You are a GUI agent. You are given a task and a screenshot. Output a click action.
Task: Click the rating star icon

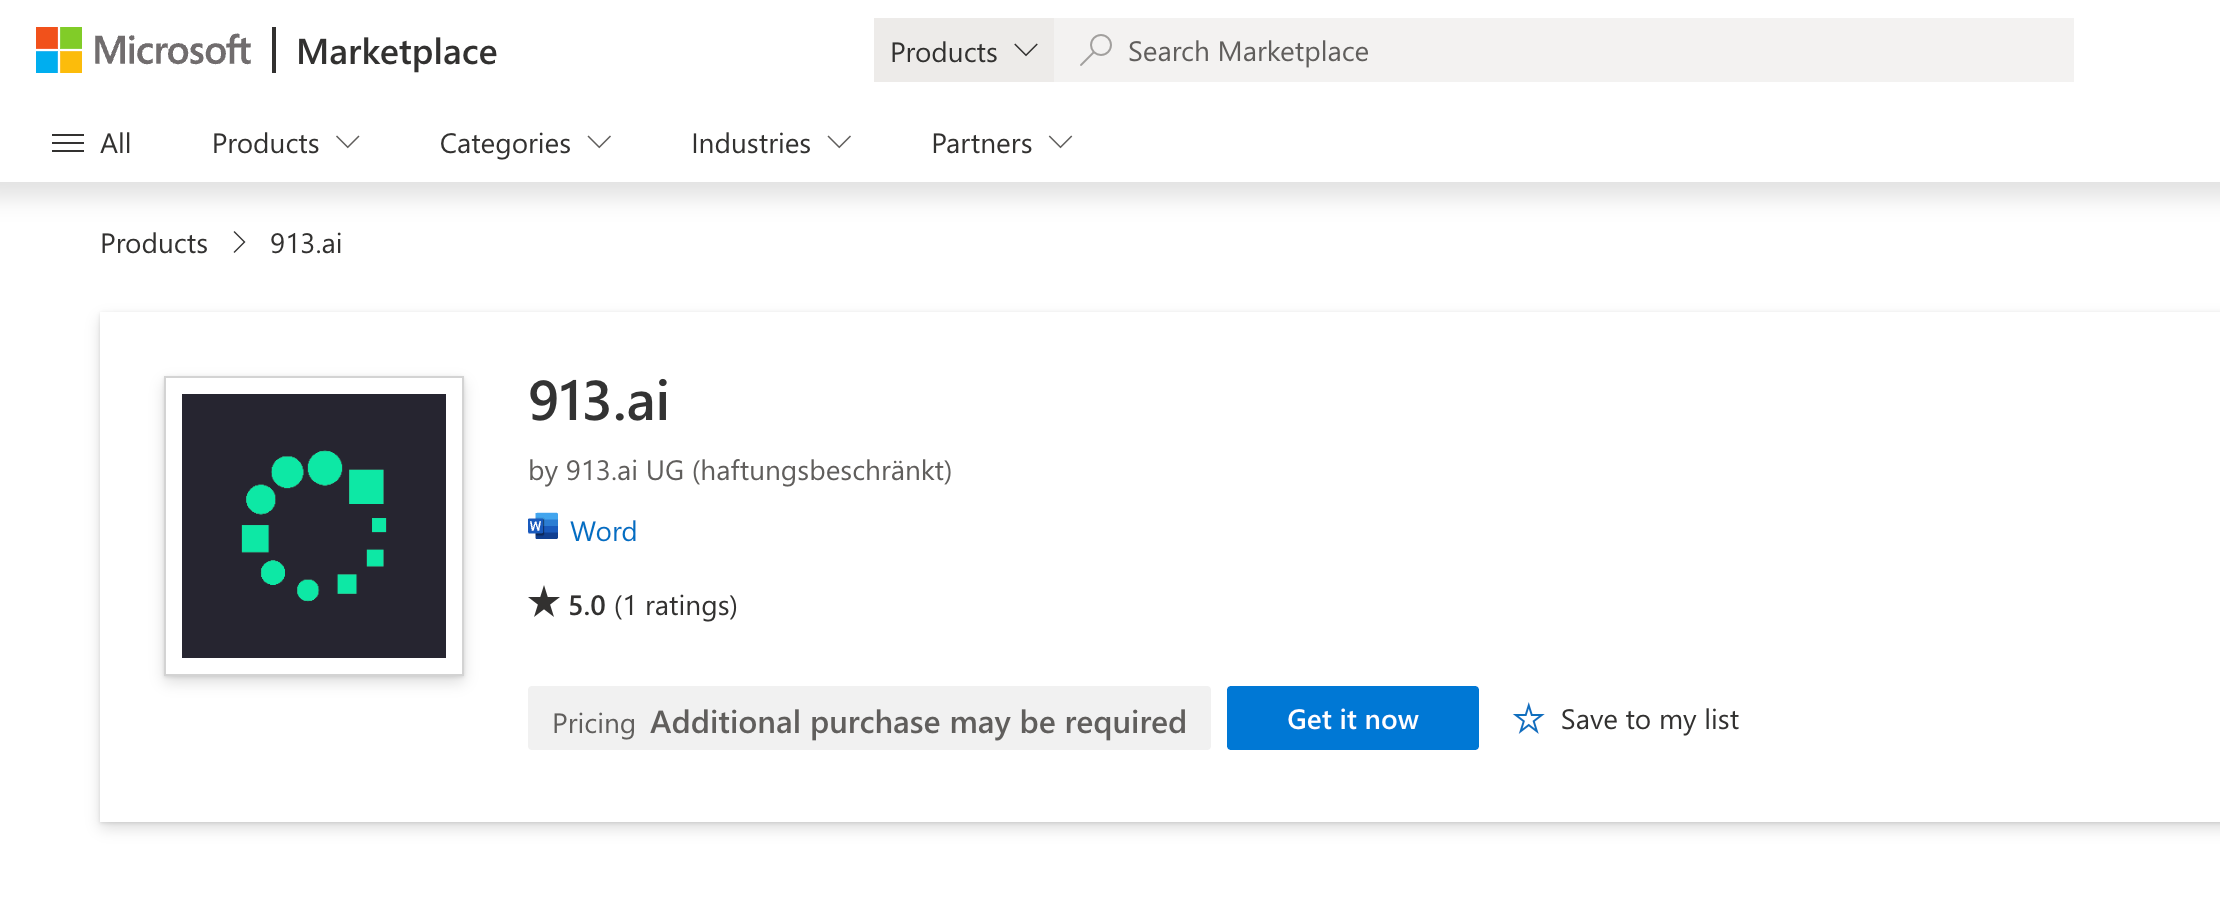click(544, 603)
